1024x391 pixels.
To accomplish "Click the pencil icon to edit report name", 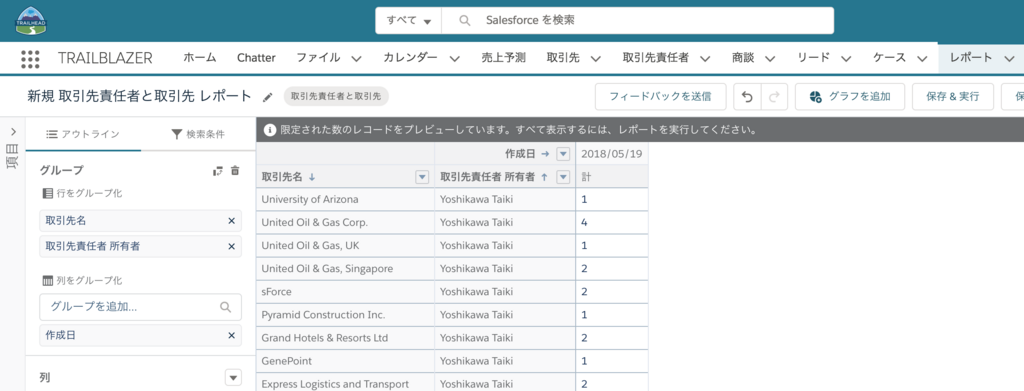I will [x=267, y=97].
